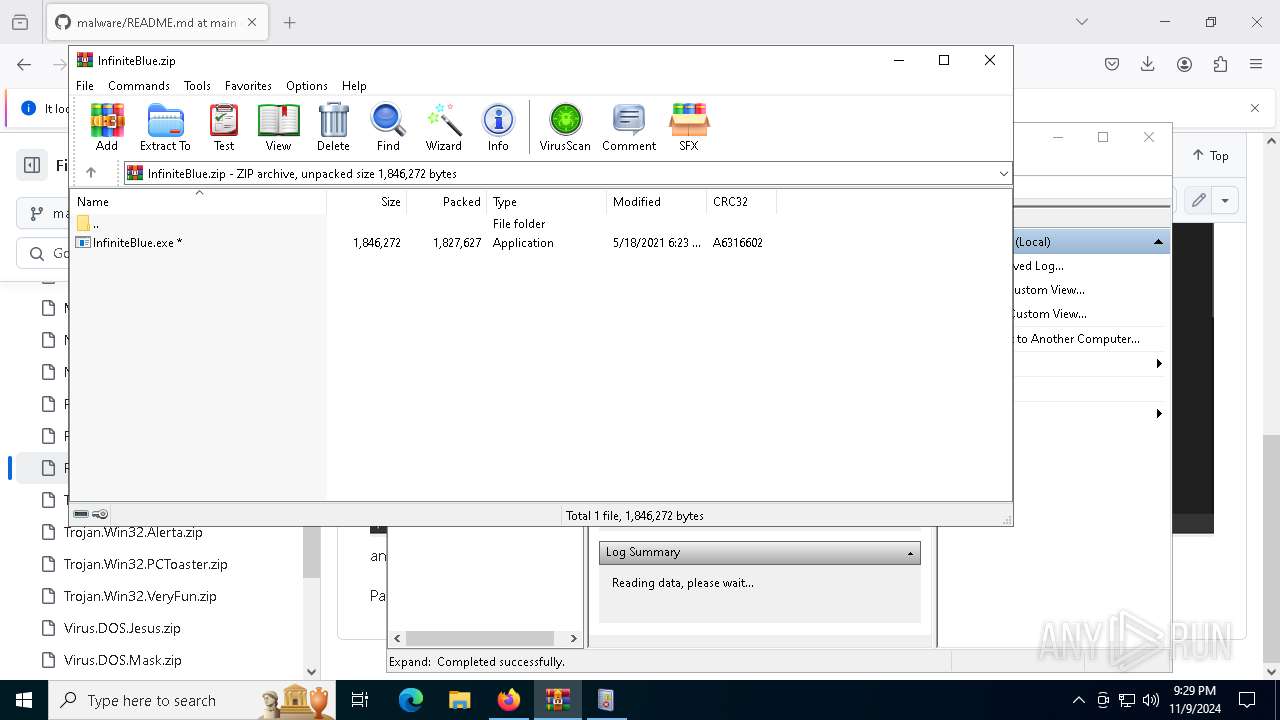Screen dimensions: 1280x720
Task: Open the list all tabs dropdown
Action: [1081, 22]
